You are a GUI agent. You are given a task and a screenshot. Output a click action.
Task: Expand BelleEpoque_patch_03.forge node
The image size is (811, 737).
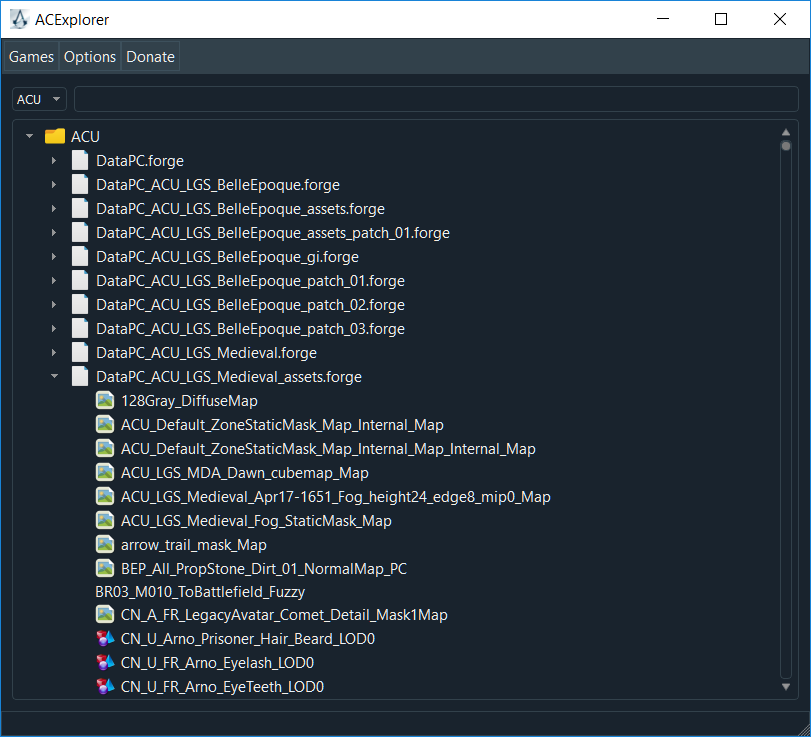point(54,328)
